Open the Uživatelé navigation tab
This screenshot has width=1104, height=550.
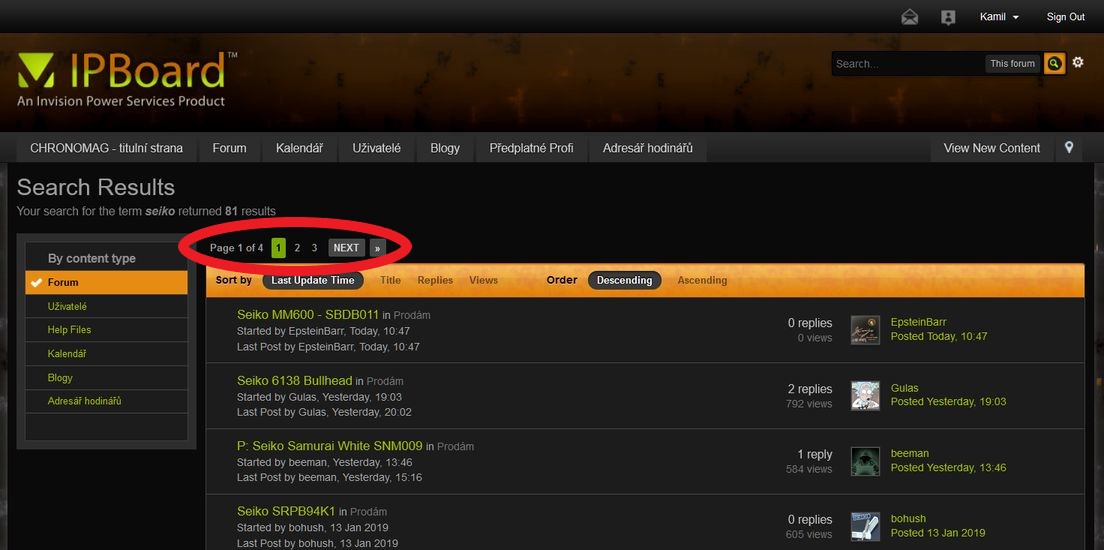coord(377,148)
